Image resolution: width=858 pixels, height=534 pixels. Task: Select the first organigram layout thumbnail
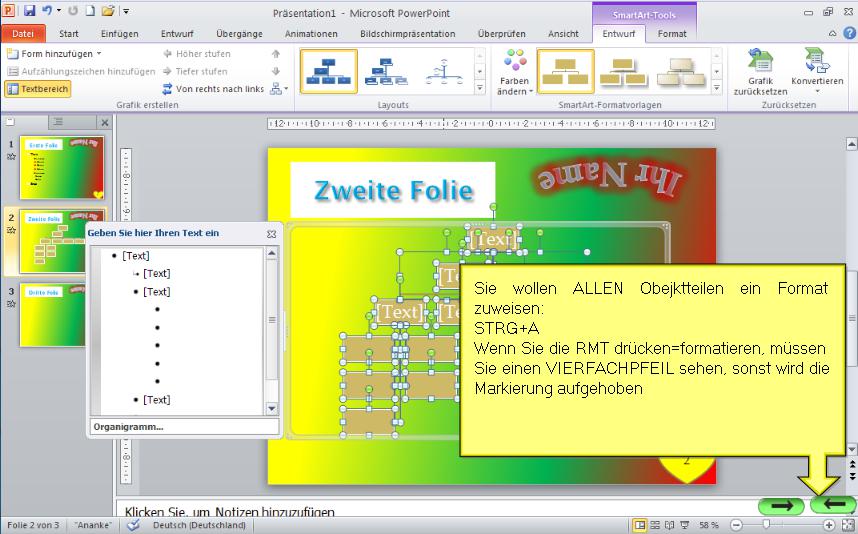click(x=328, y=71)
